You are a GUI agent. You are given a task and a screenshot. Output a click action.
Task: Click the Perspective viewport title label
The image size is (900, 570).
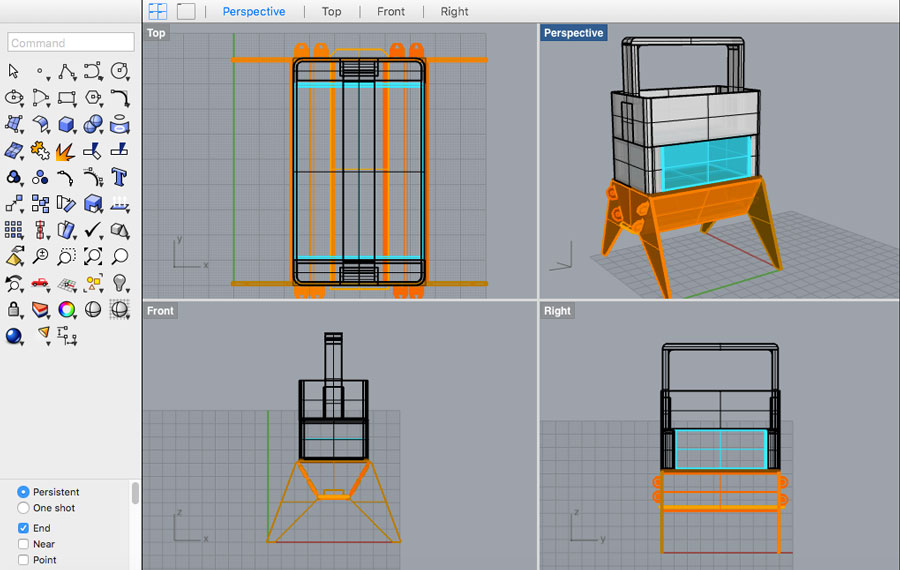[573, 33]
